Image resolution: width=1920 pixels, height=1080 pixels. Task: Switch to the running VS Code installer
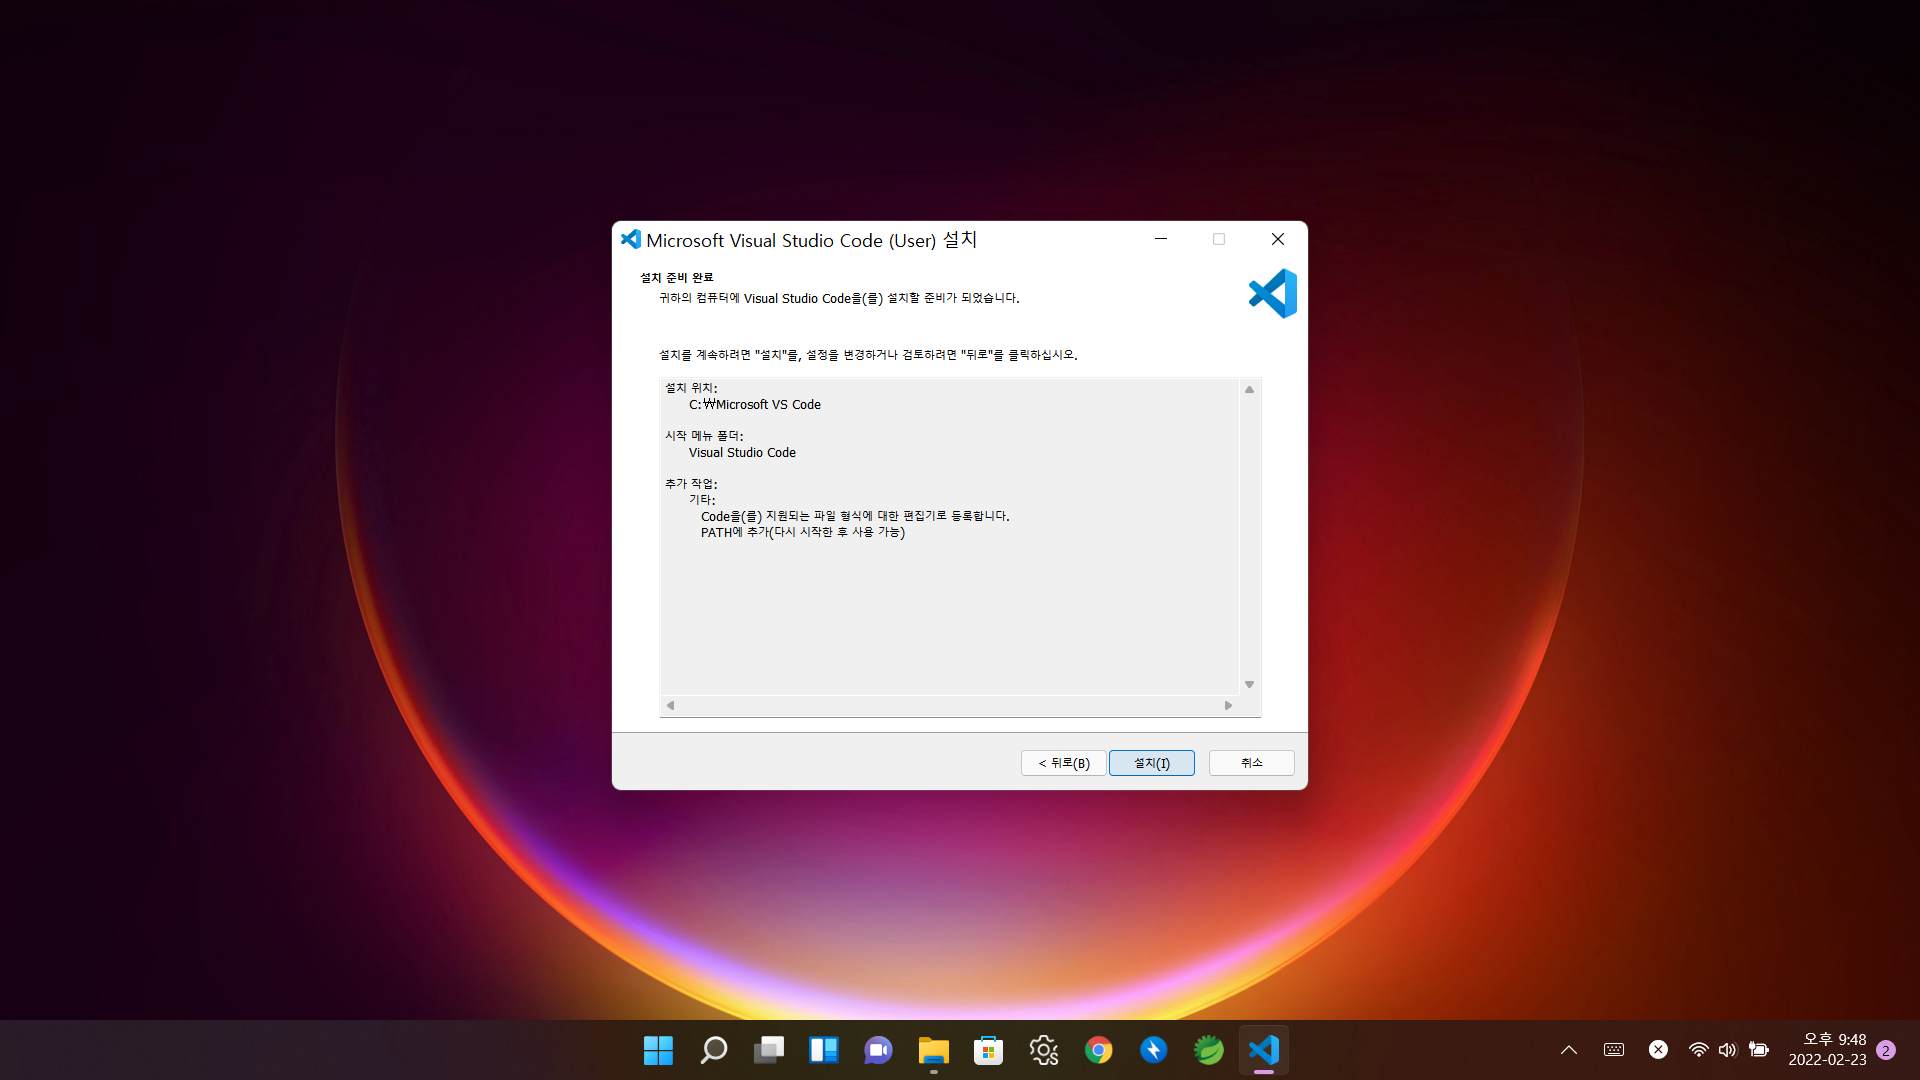1264,1050
